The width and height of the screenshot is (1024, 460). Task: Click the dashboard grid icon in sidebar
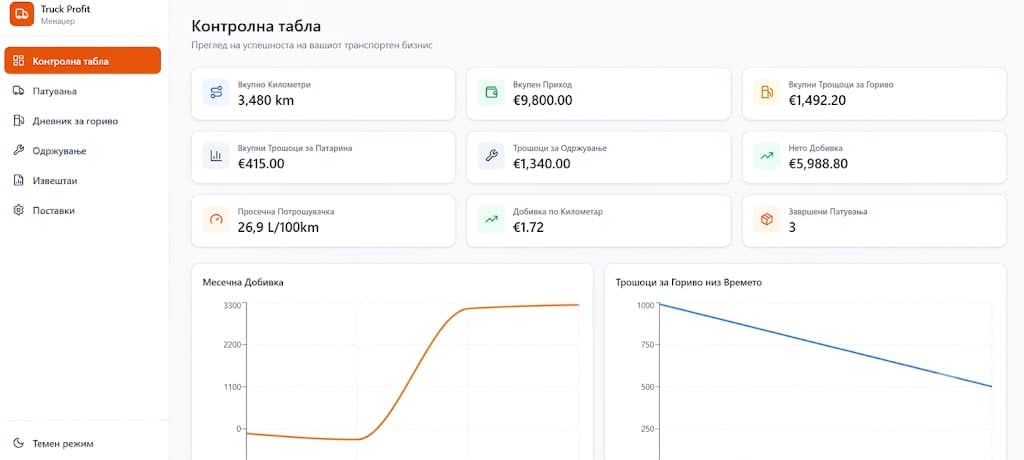[18, 61]
